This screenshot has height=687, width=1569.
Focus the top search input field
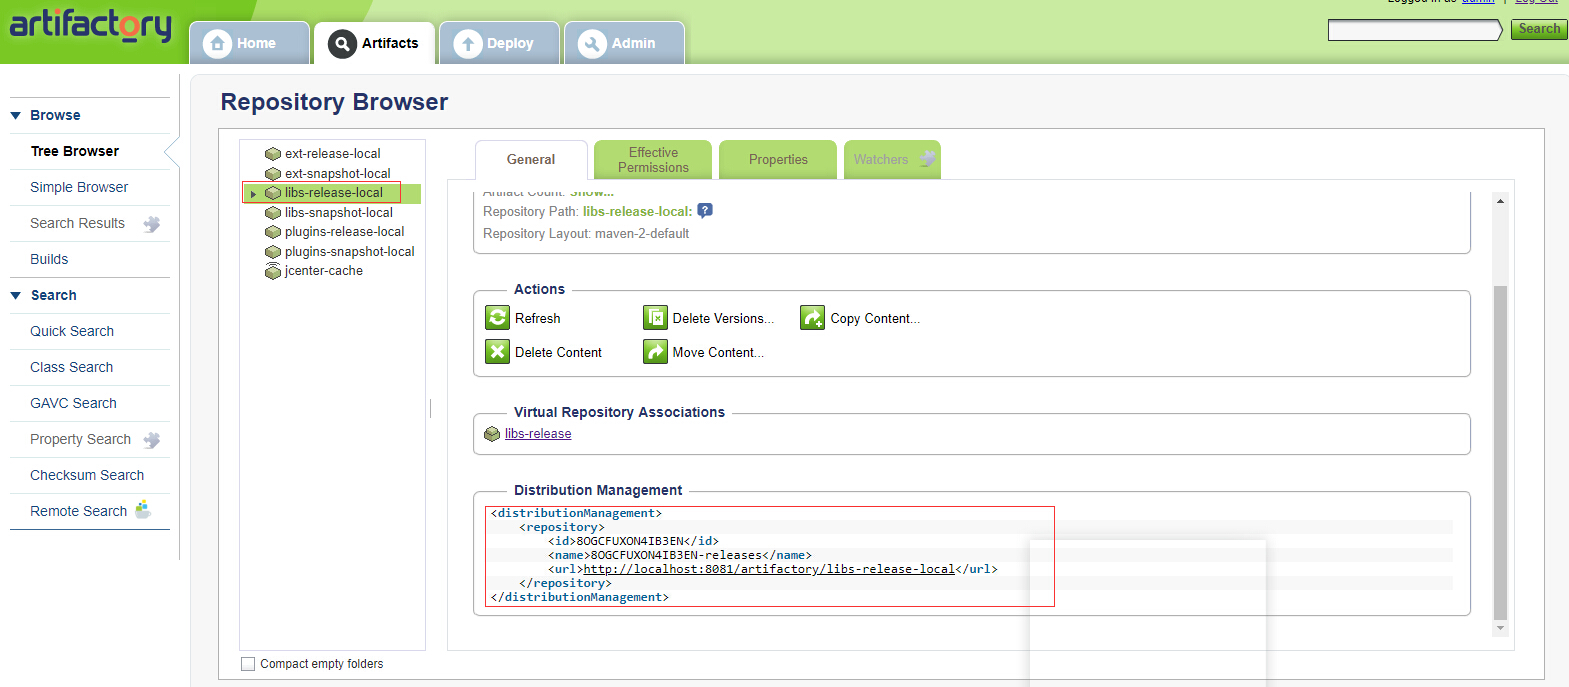coord(1414,30)
